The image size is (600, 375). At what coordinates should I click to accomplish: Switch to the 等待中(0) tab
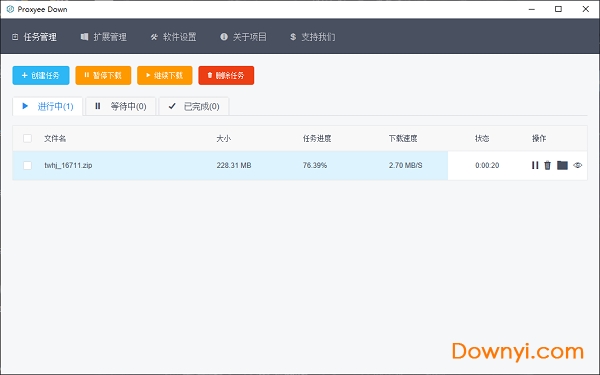coord(121,106)
